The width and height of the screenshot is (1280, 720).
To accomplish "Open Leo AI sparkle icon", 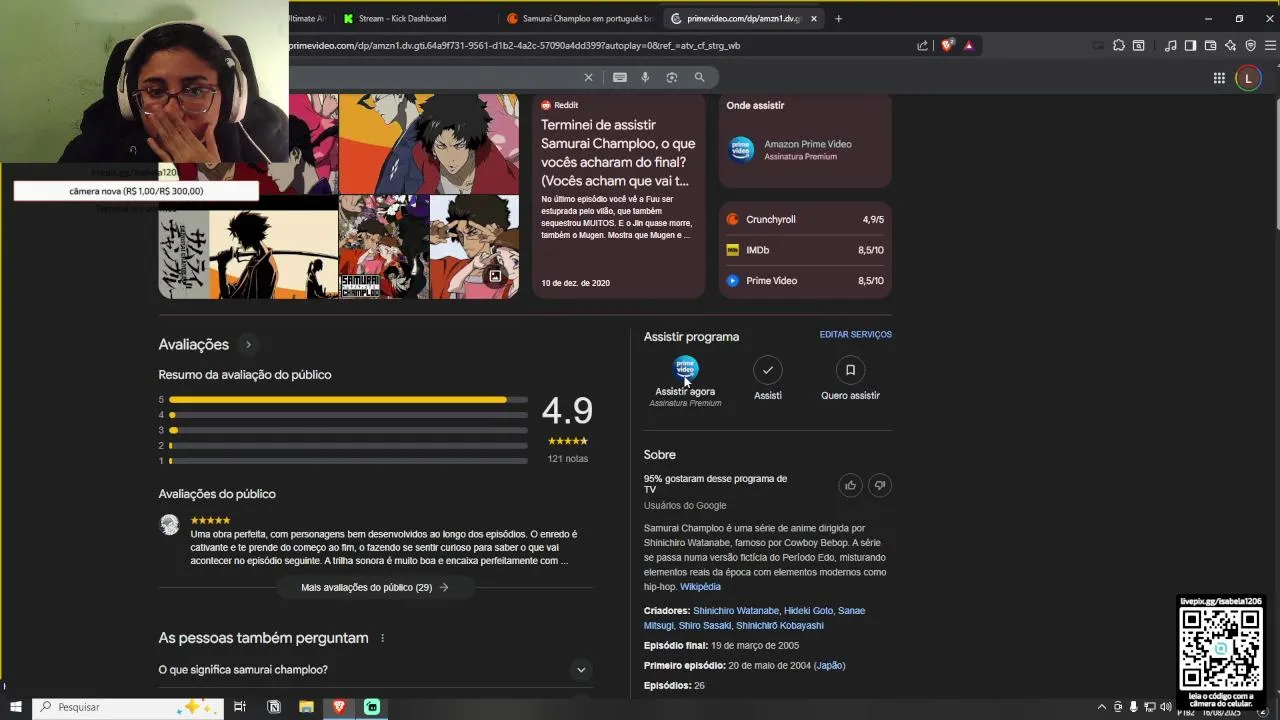I will [x=1230, y=45].
